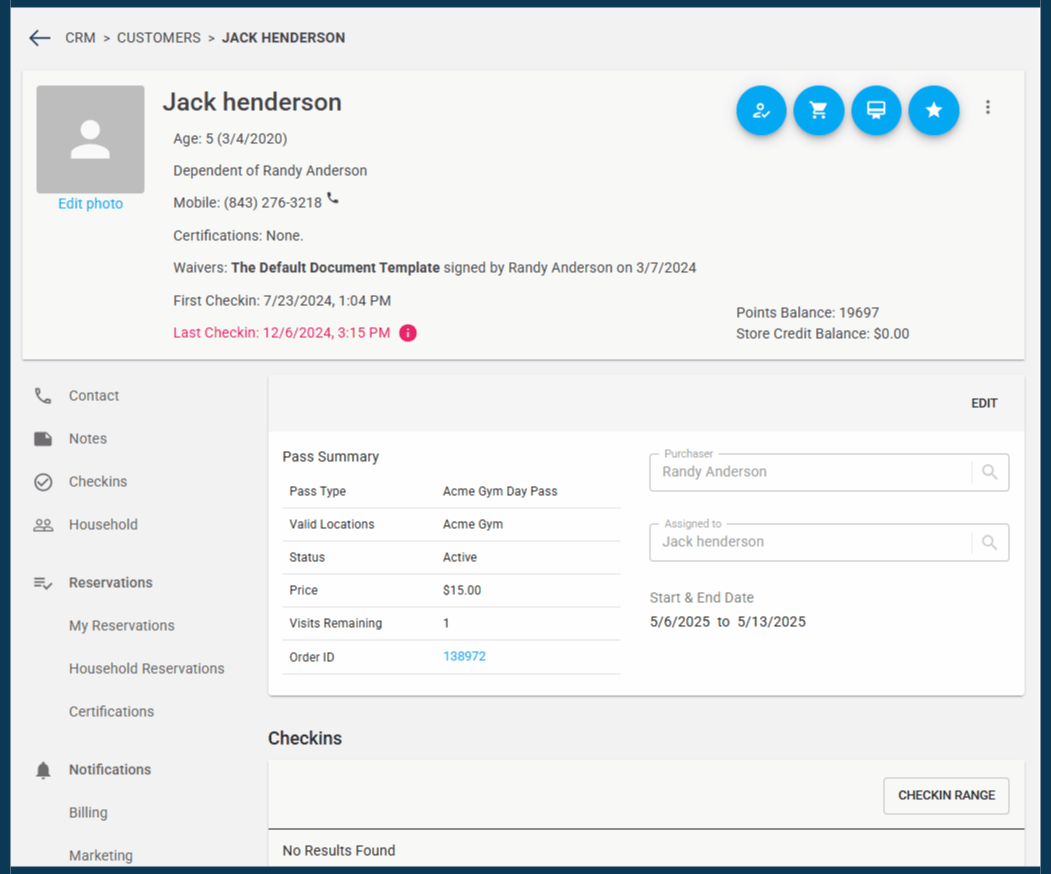Viewport: 1051px width, 874px height.
Task: Click the blue star button
Action: tap(934, 110)
